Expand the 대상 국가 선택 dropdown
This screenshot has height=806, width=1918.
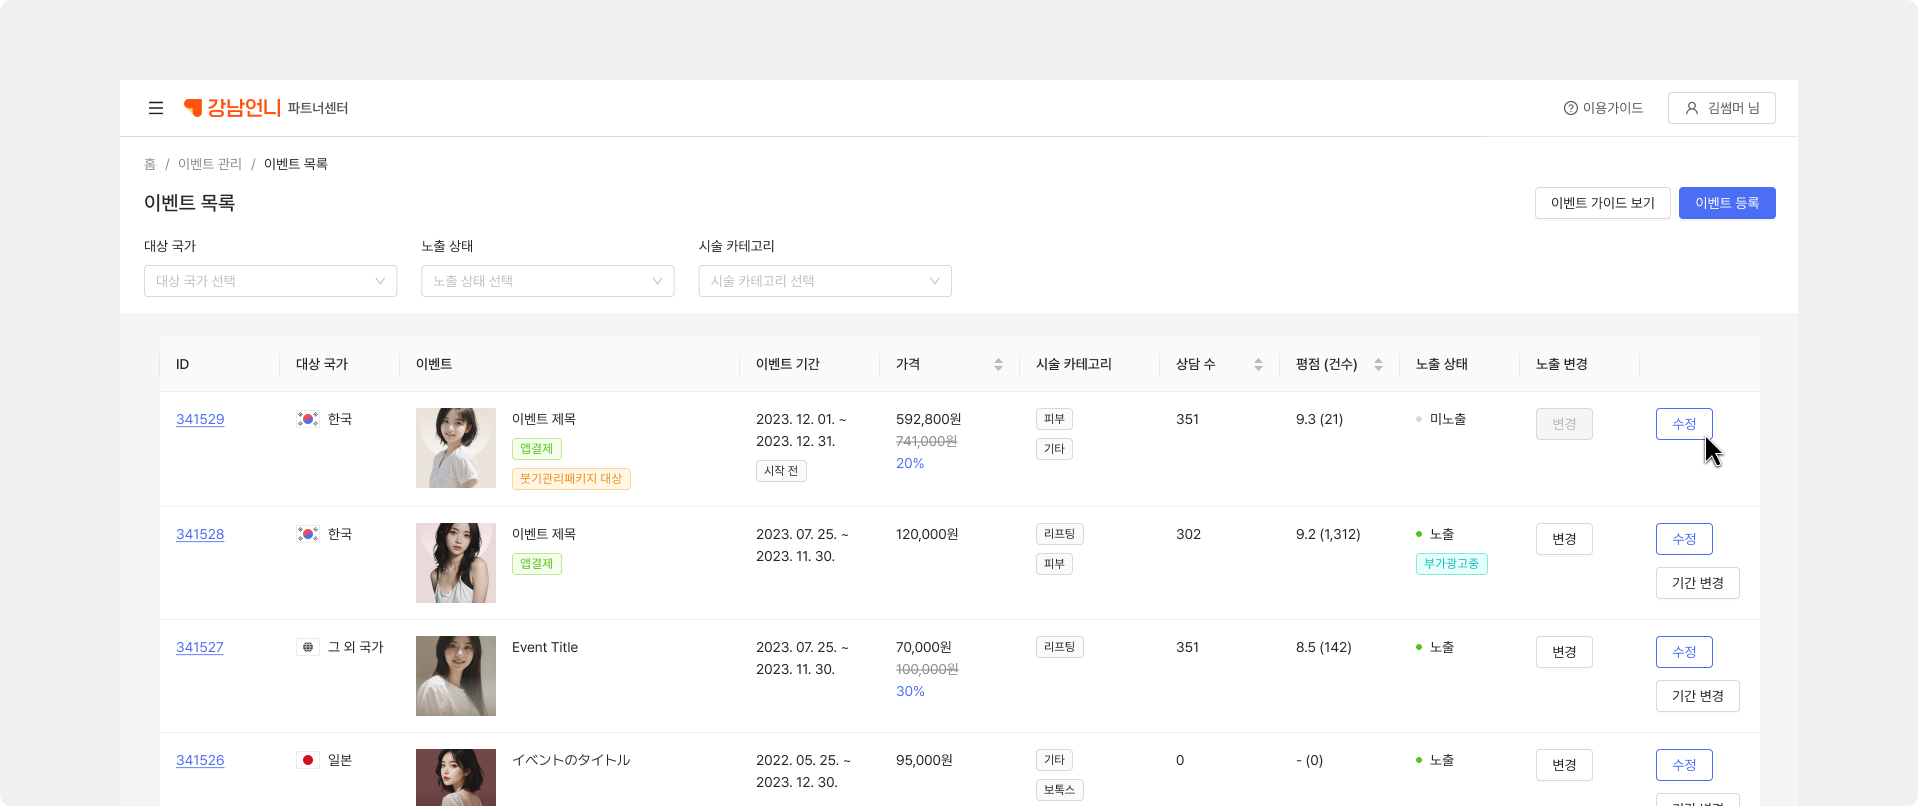click(x=270, y=281)
